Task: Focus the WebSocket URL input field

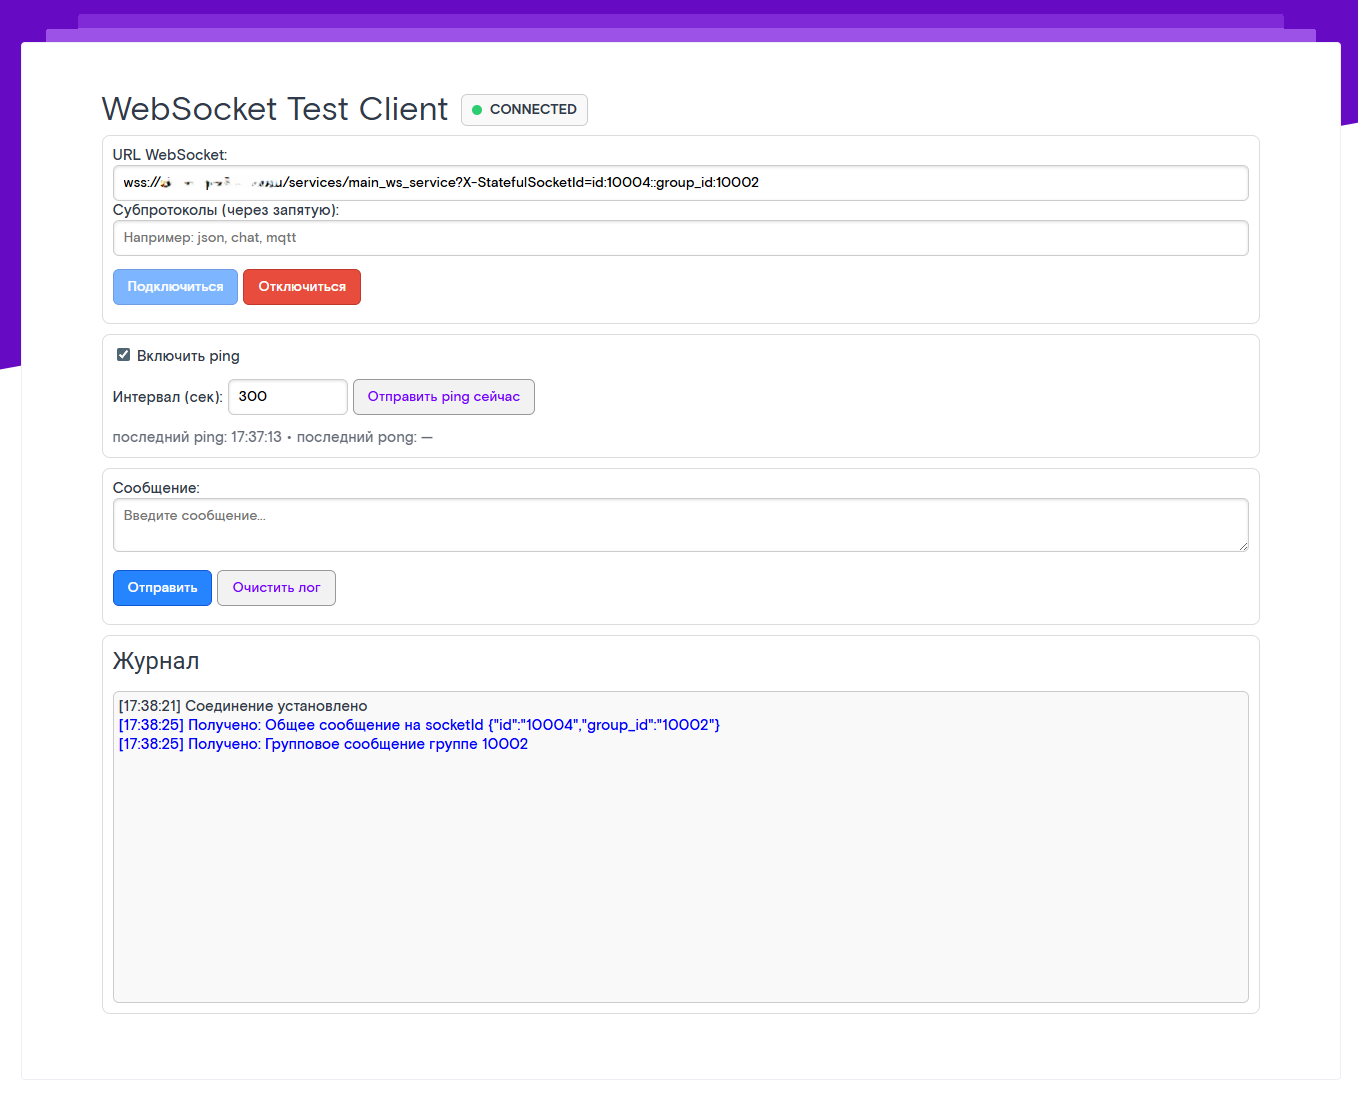Action: 680,183
